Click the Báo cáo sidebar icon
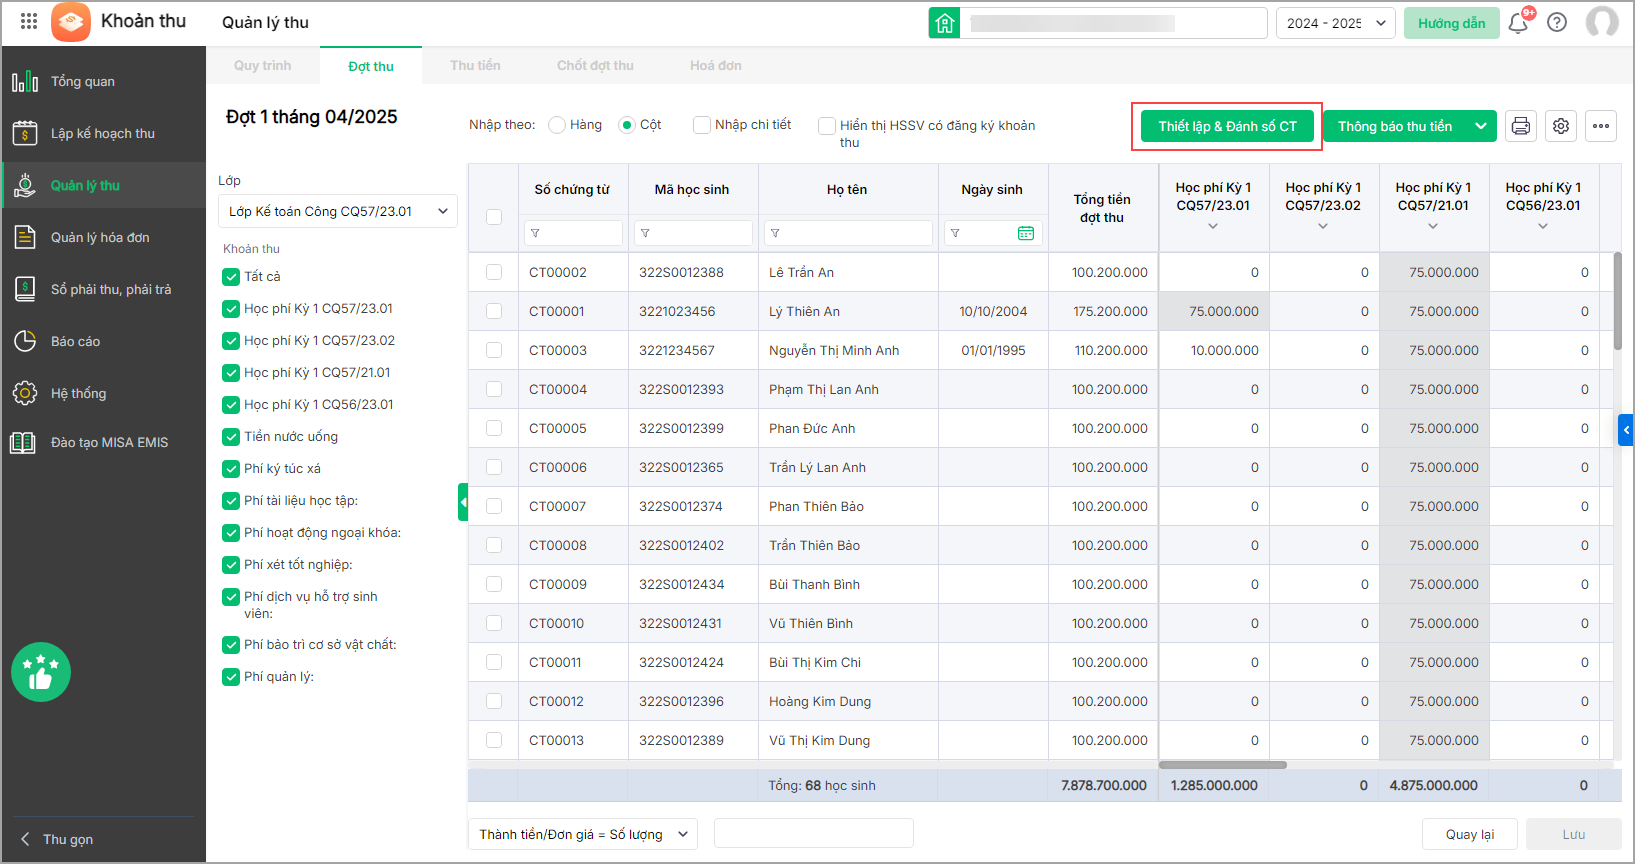Viewport: 1635px width, 864px height. pyautogui.click(x=25, y=341)
